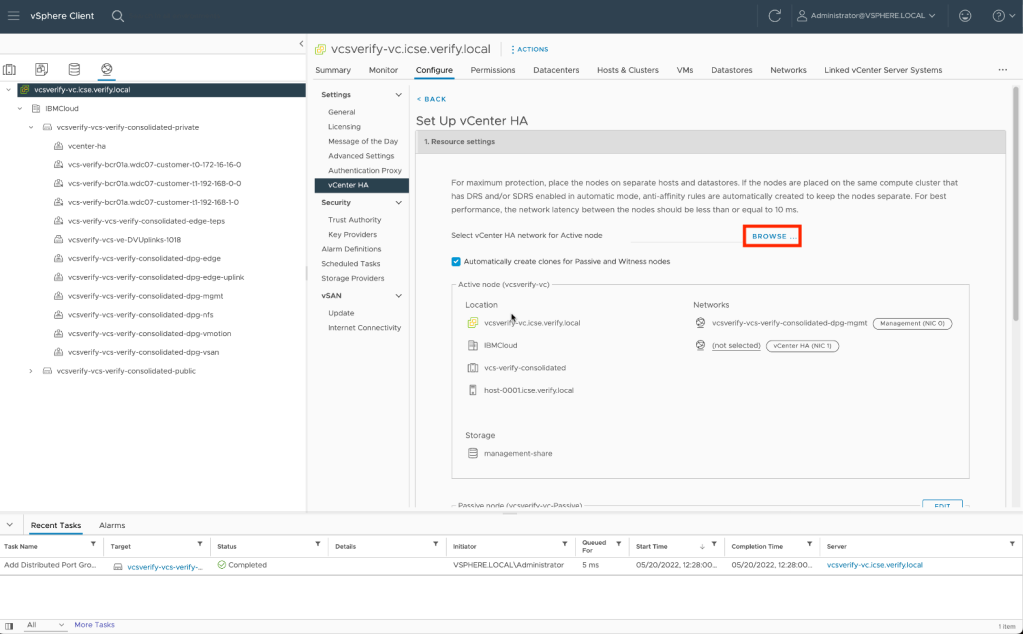This screenshot has height=634, width=1023.
Task: Collapse the IBMCloud datacenter tree node
Action: tap(21, 108)
